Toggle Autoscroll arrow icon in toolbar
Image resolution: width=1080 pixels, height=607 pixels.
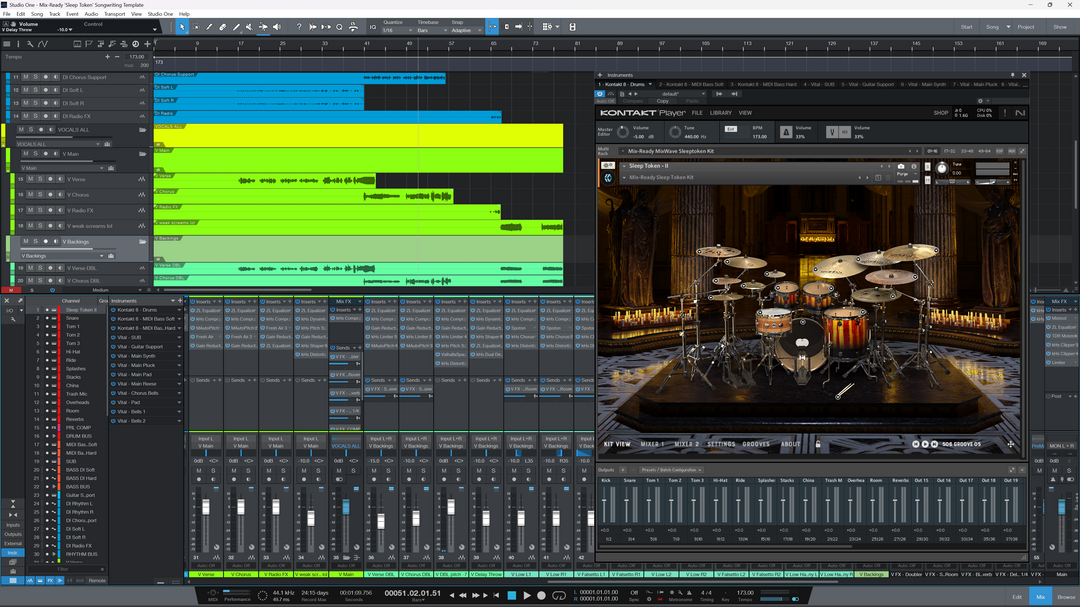(519, 27)
